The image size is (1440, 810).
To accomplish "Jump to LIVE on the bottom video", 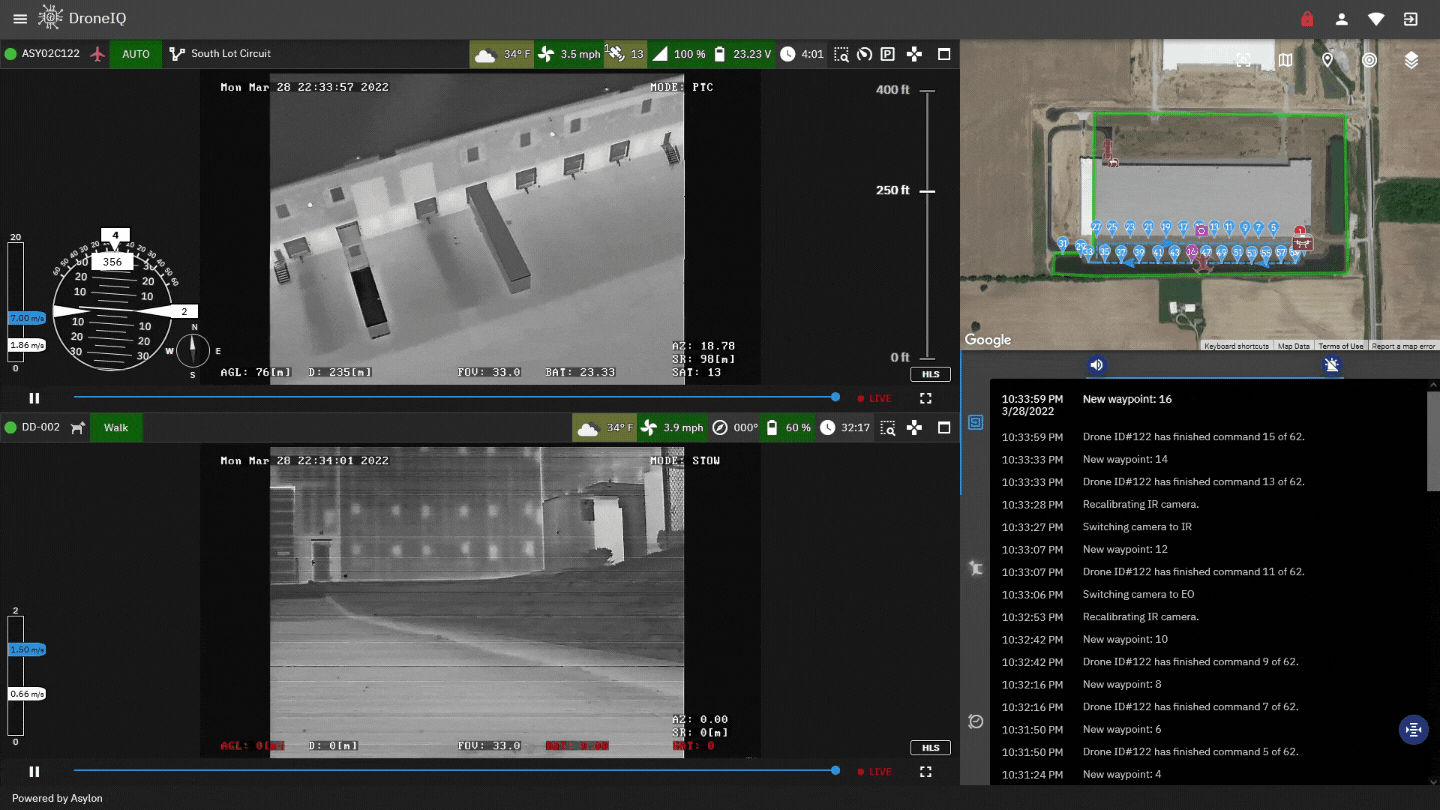I will [x=874, y=771].
